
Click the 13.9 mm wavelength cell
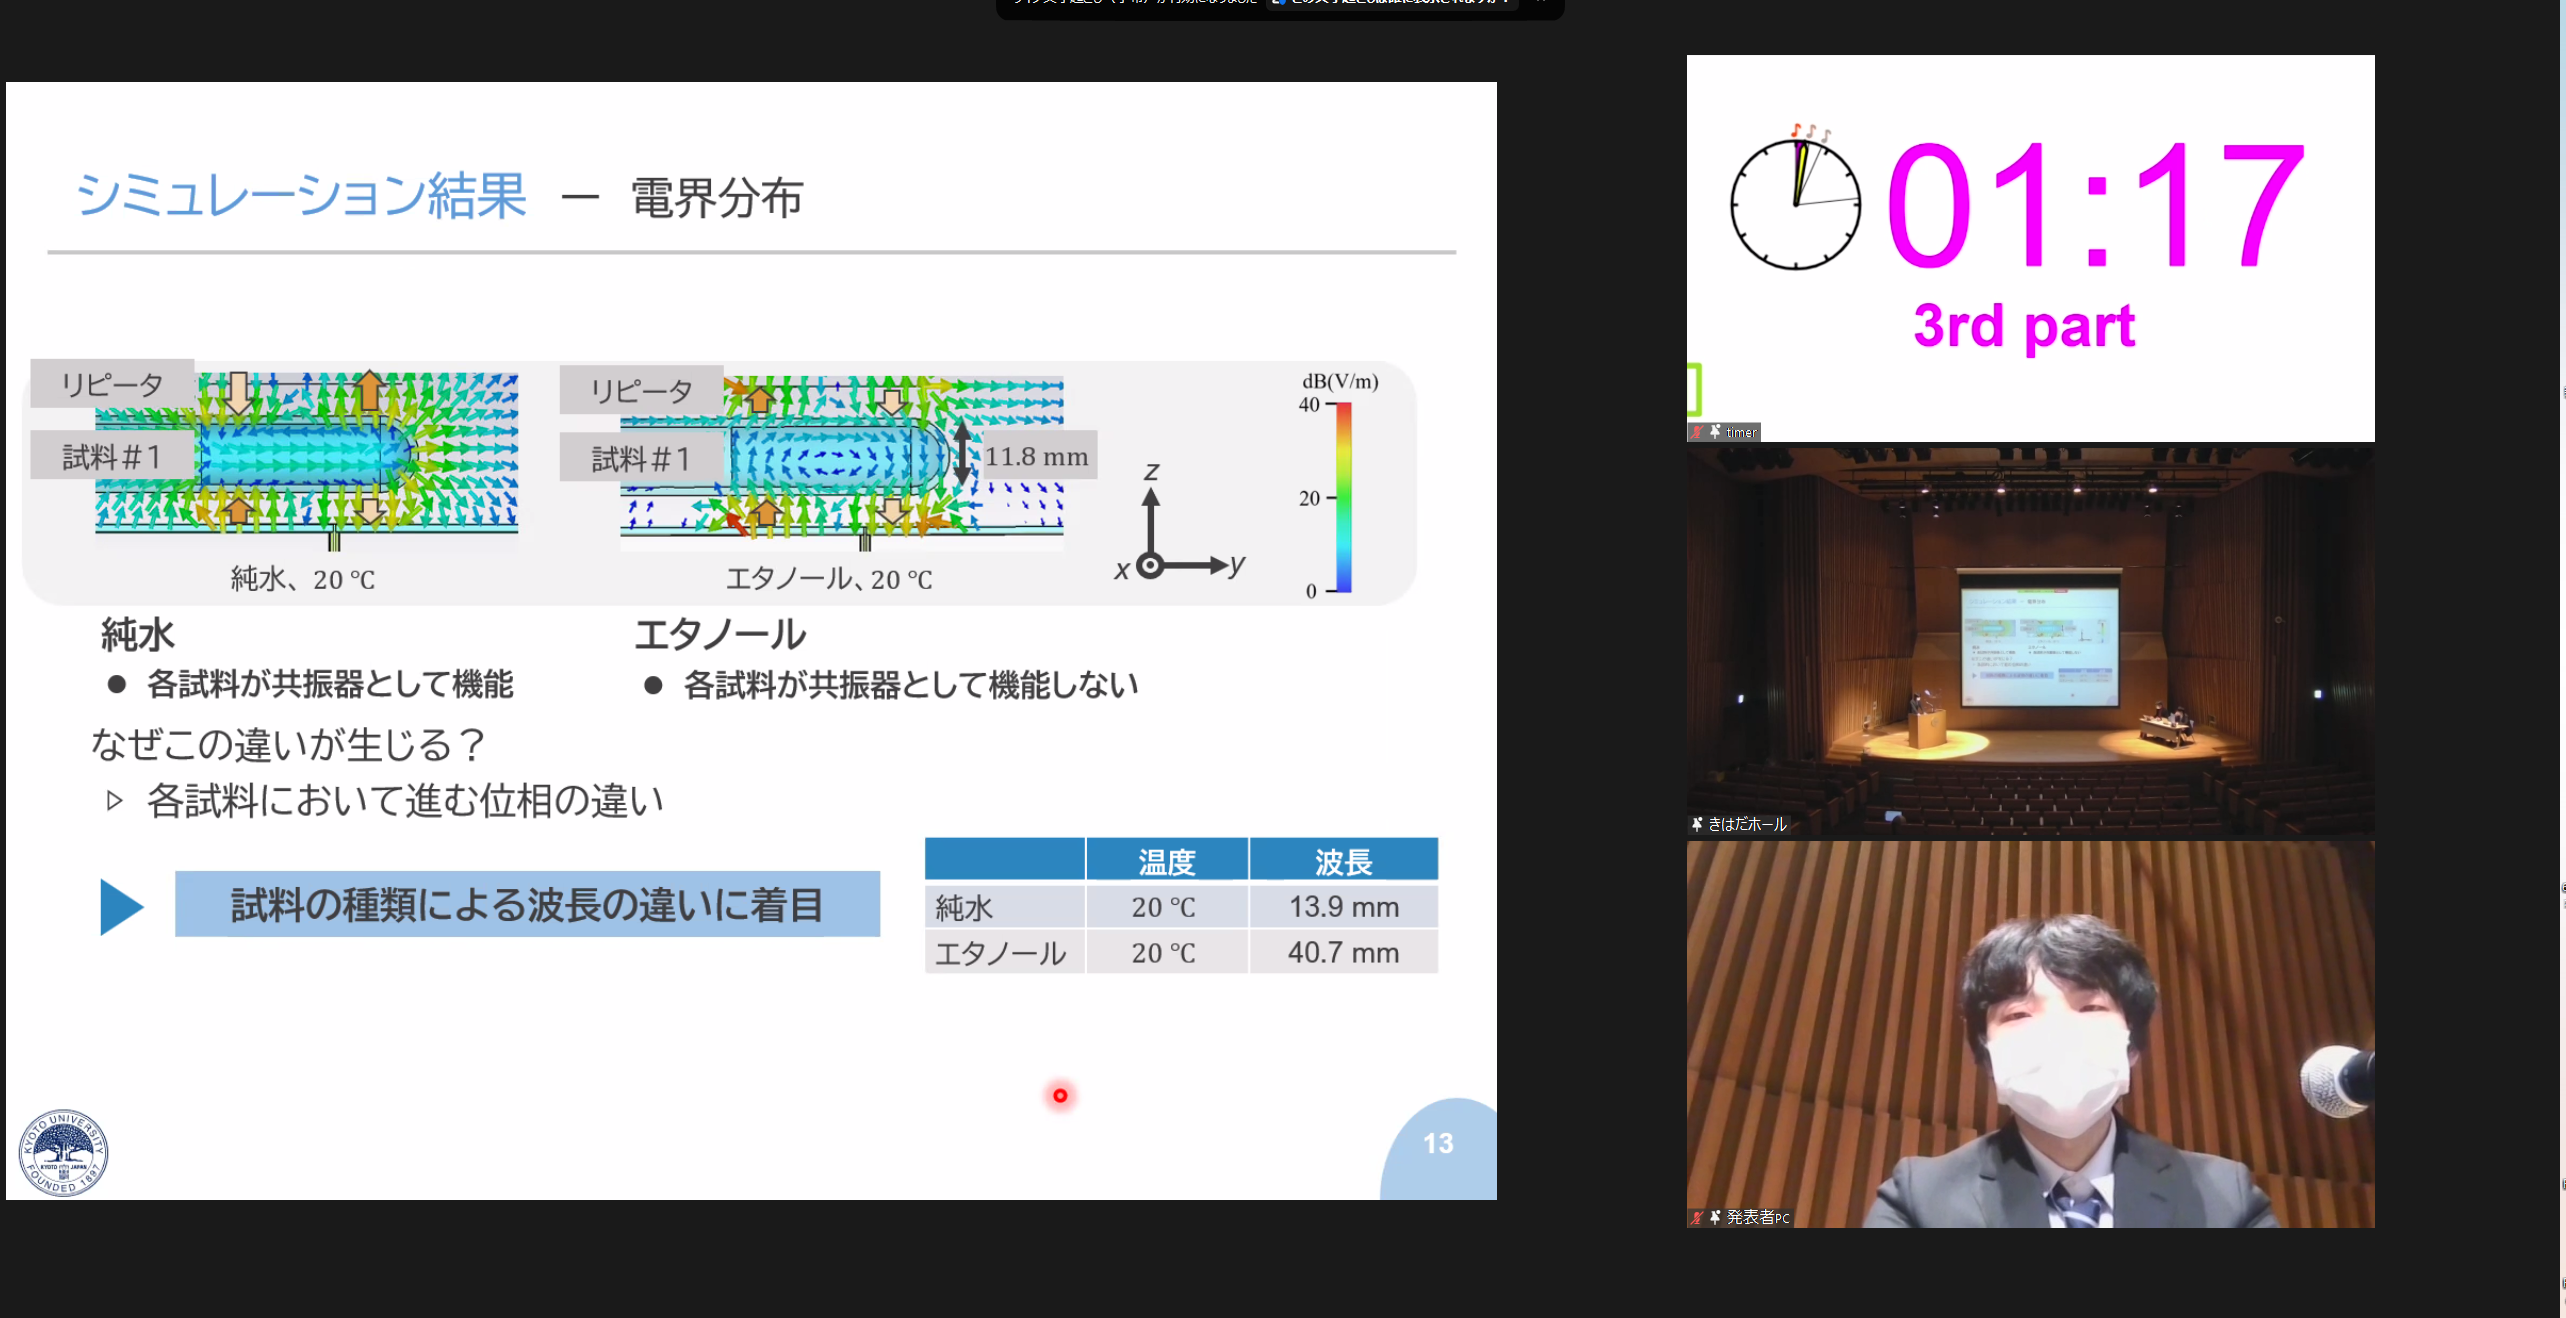(1344, 907)
